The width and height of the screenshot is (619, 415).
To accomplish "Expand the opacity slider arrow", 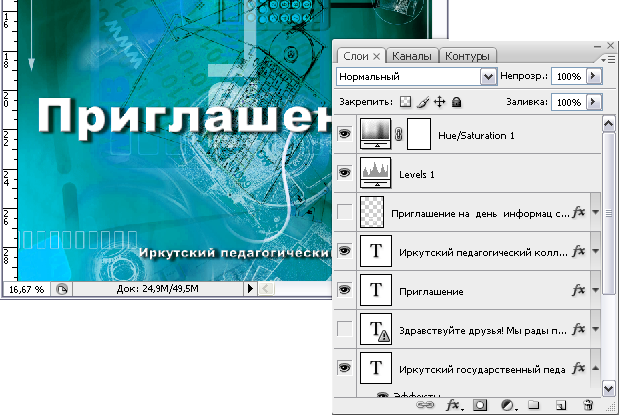I will (x=593, y=76).
